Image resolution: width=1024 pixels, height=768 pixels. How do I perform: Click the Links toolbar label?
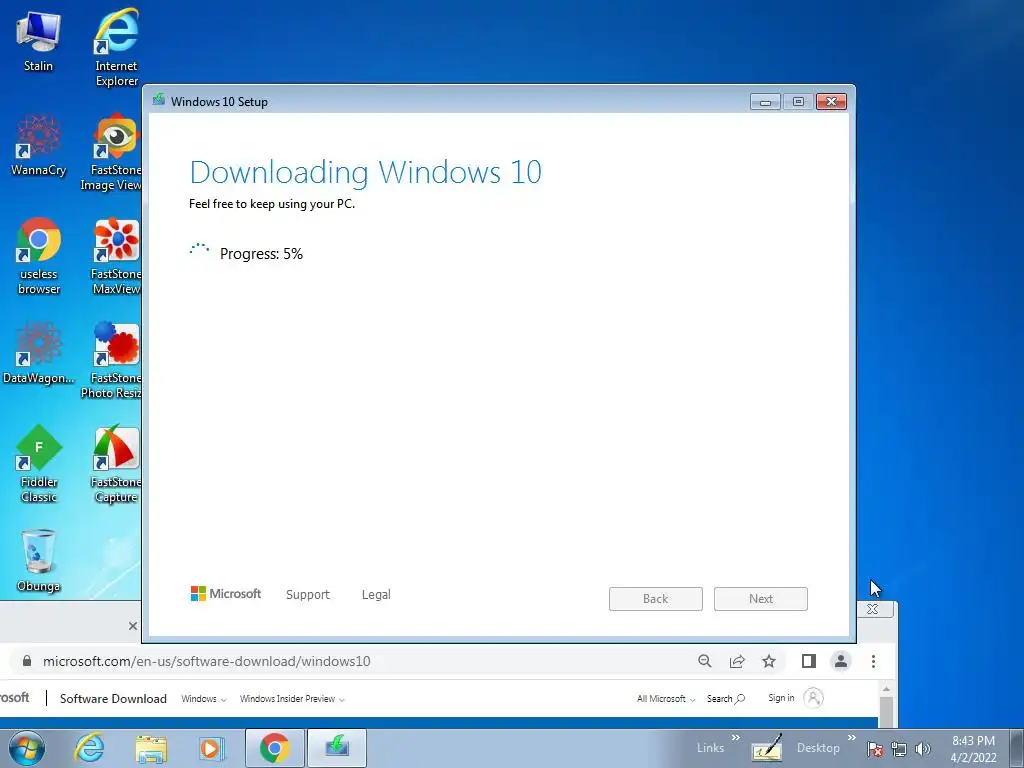710,748
